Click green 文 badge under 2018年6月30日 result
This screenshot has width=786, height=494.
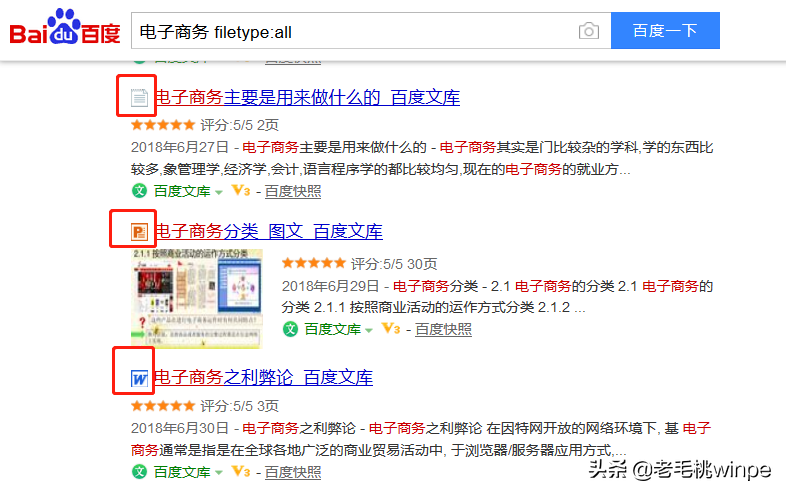139,471
